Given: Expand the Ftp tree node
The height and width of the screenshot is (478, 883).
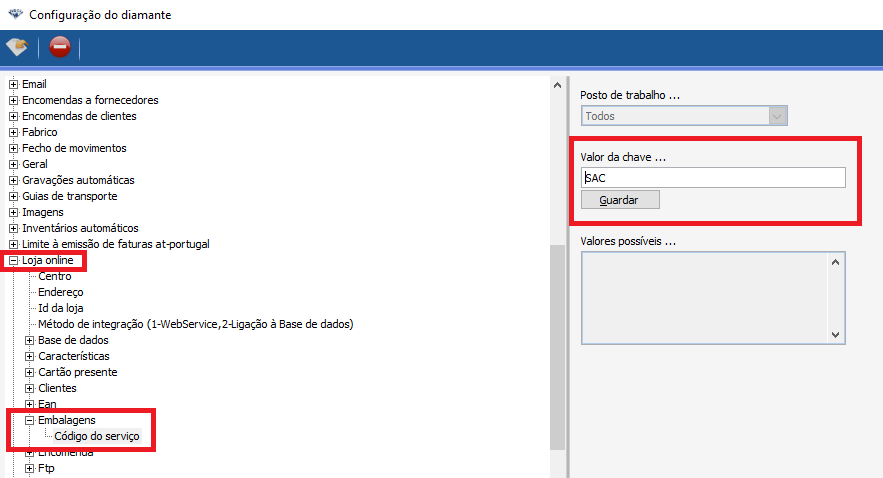Looking at the screenshot, I should 29,468.
